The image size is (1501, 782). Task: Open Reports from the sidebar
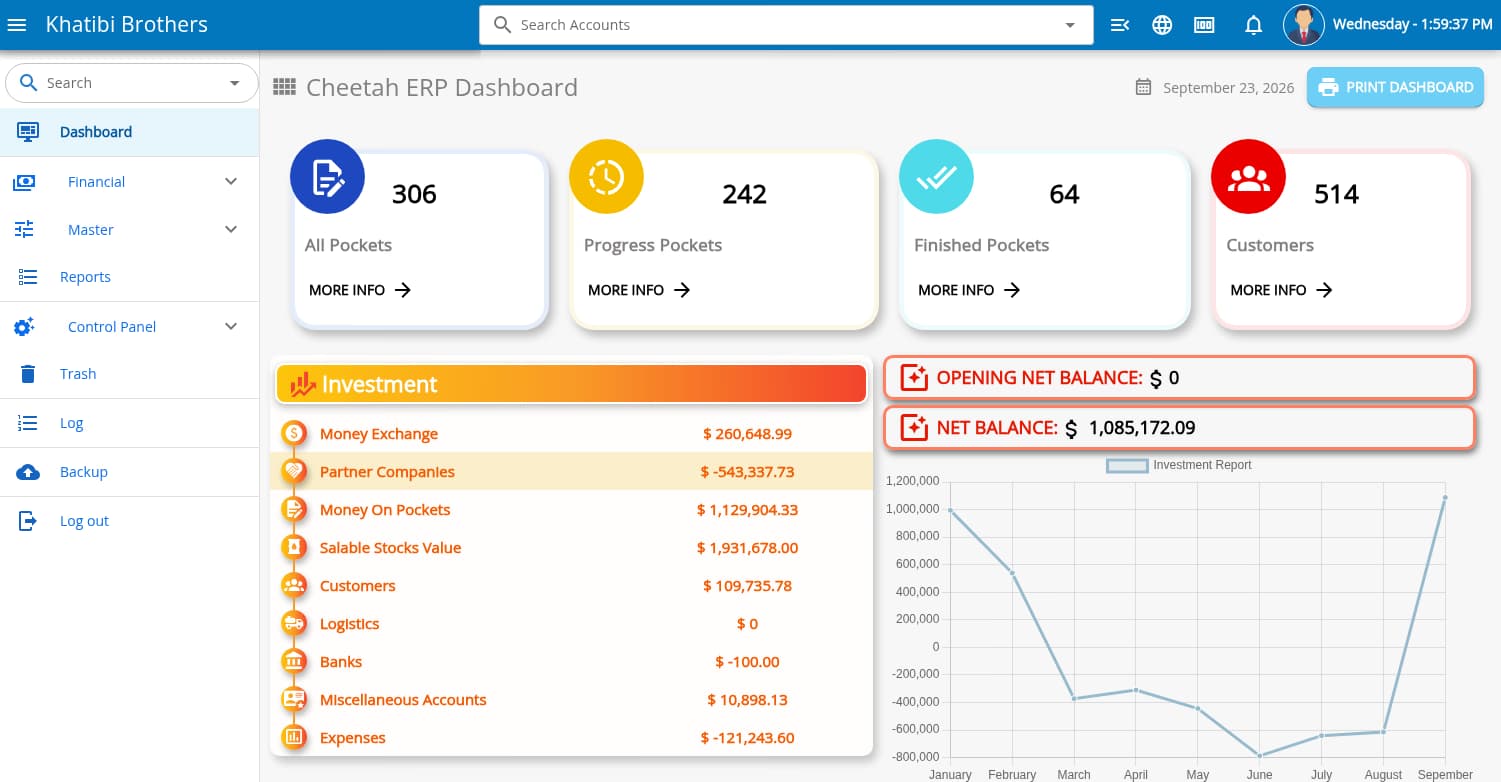tap(129, 277)
